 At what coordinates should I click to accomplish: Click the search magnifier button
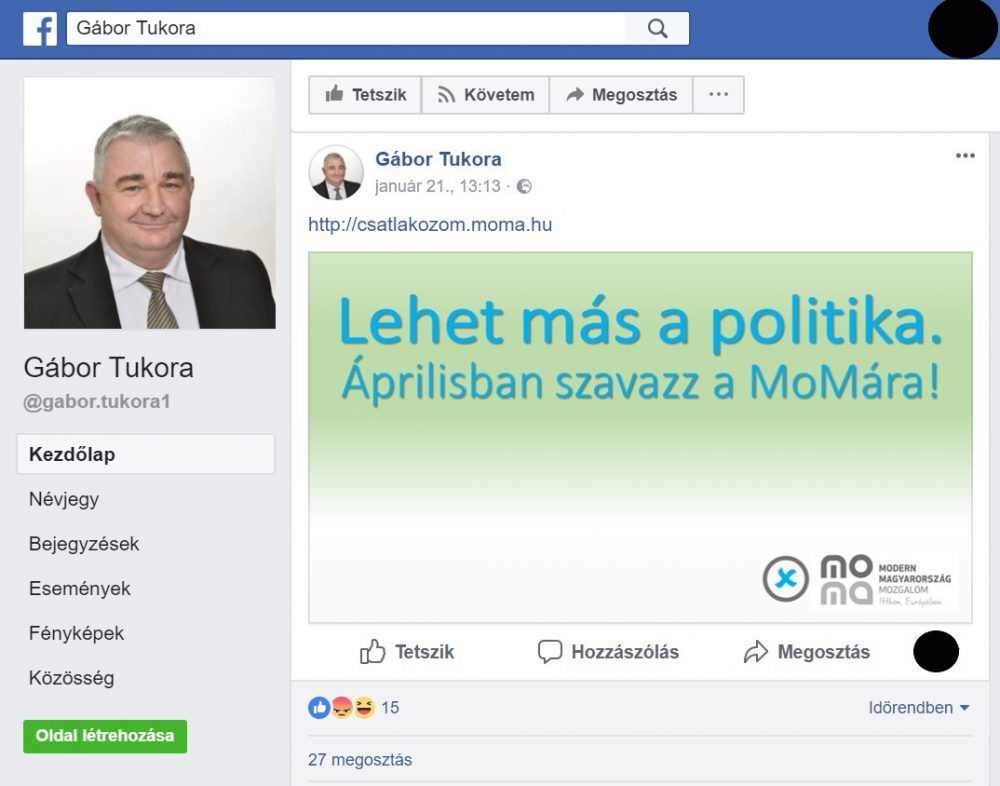(657, 29)
